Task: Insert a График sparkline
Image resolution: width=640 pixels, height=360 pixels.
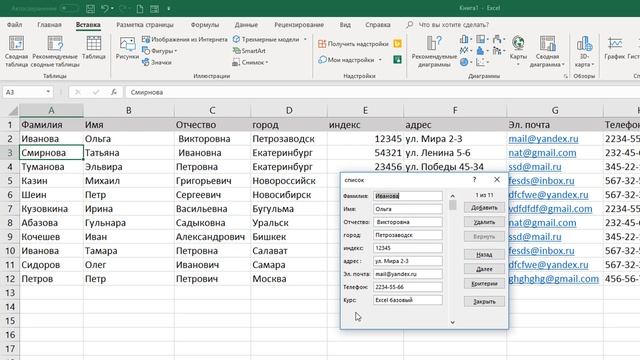Action: (615, 48)
